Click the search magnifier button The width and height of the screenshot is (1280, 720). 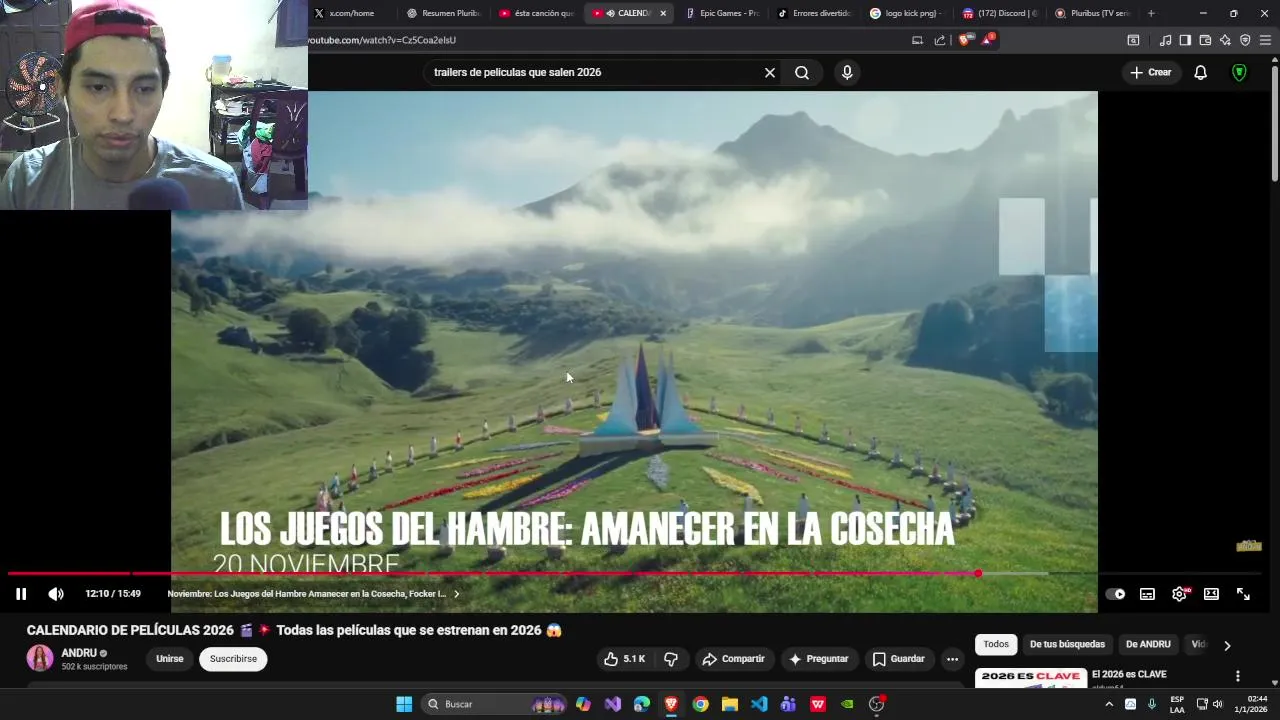click(802, 72)
